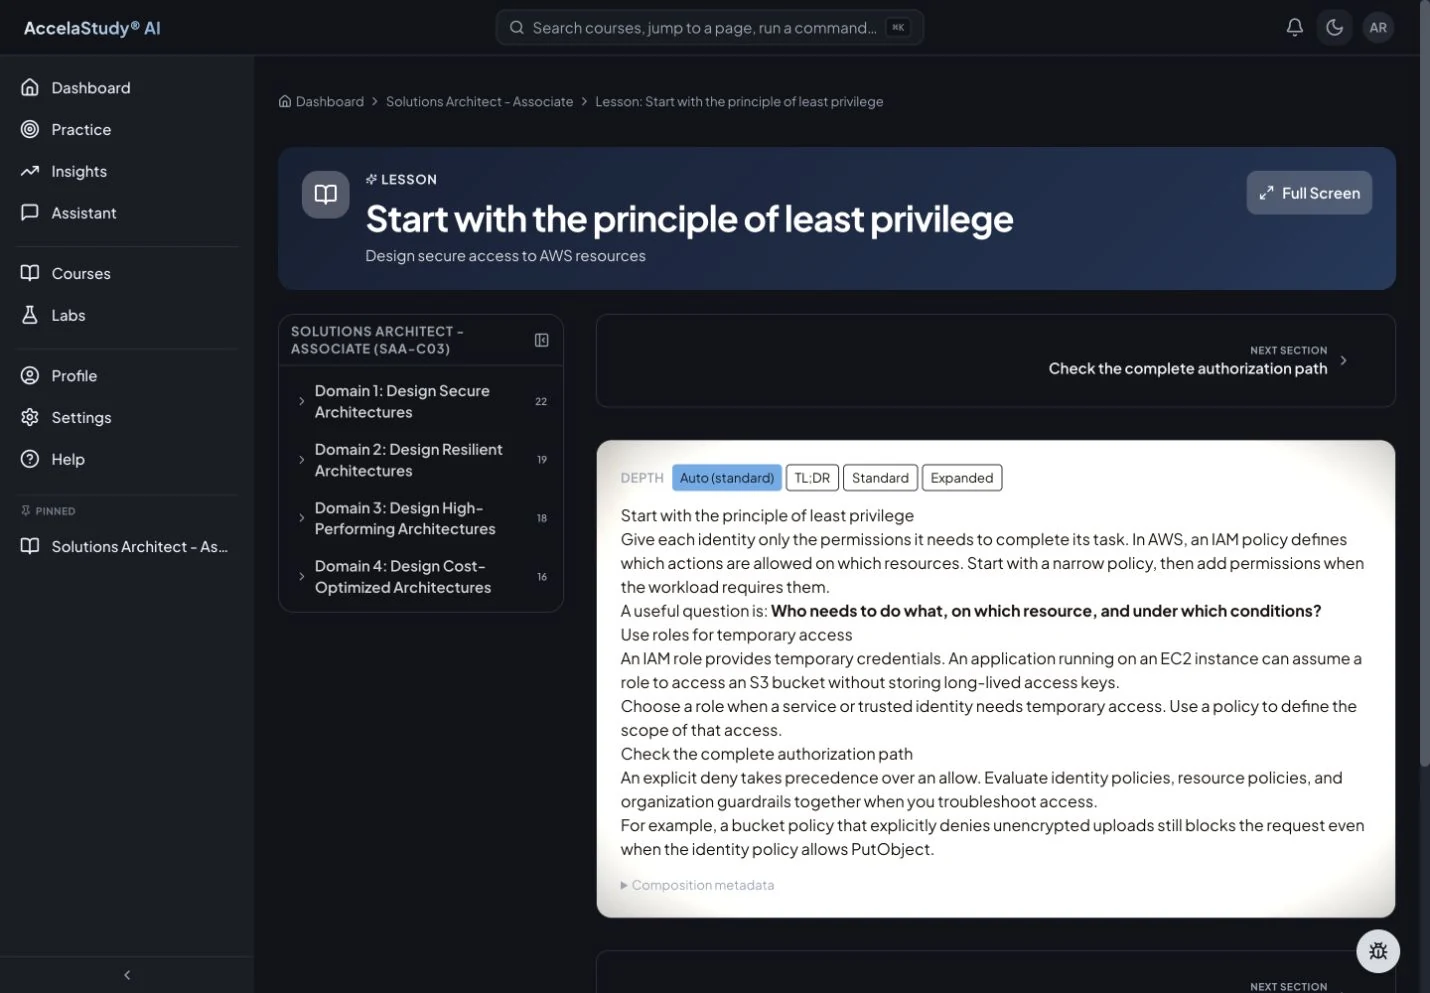Select the TL;DR depth option
Image resolution: width=1430 pixels, height=993 pixels.
[812, 478]
